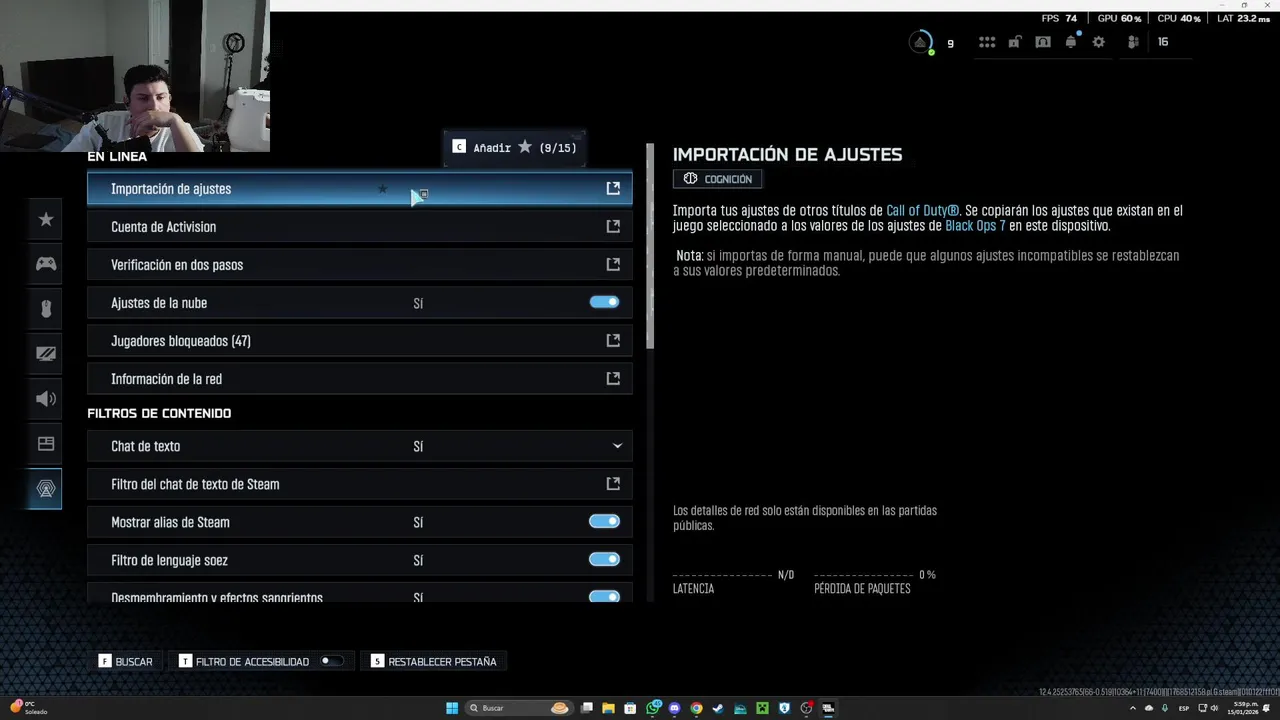The width and height of the screenshot is (1280, 720).
Task: Click the header icon left of the bell
Action: (1043, 42)
